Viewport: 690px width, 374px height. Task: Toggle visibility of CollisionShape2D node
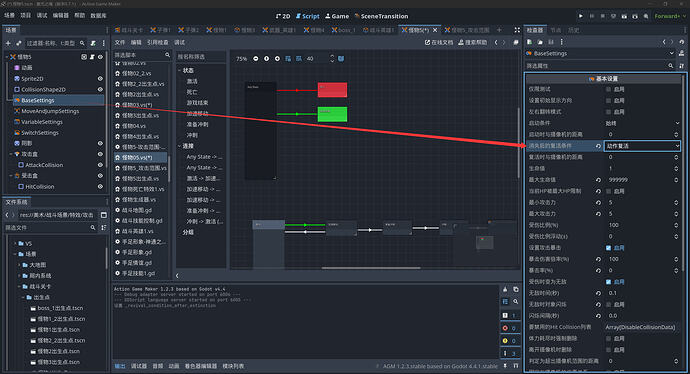point(100,89)
